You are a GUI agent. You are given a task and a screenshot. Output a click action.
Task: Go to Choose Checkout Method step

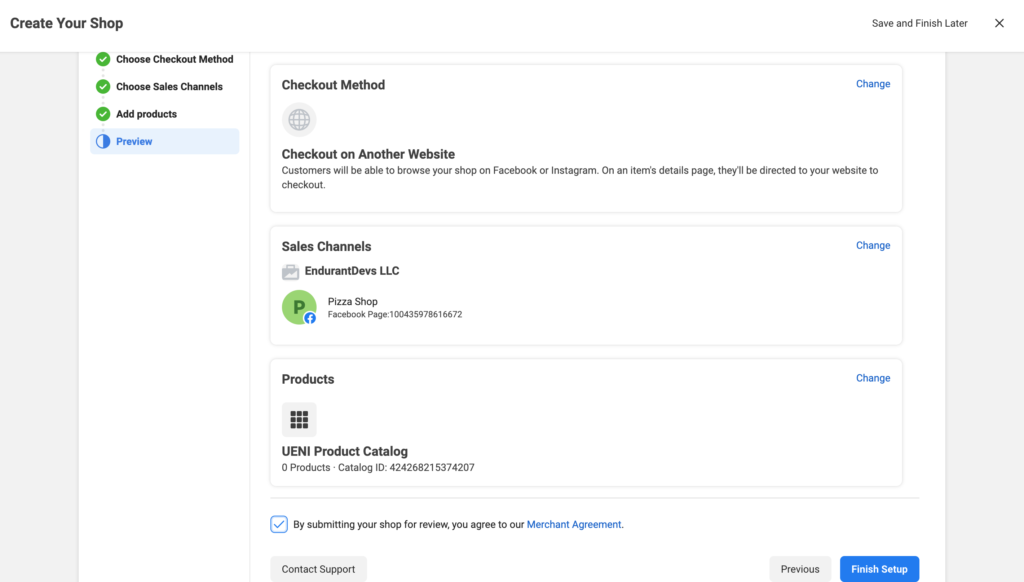pyautogui.click(x=165, y=59)
